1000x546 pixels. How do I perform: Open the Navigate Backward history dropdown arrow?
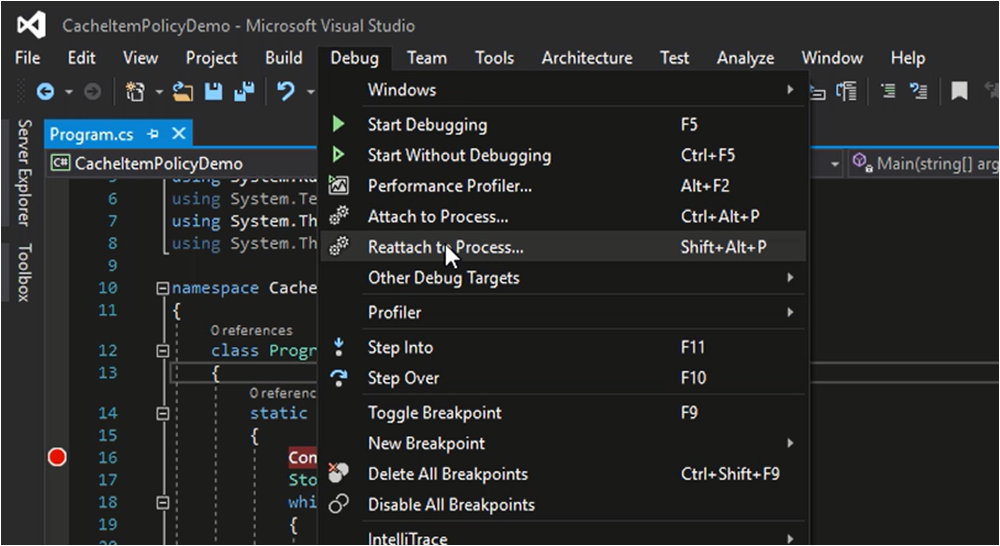click(68, 92)
